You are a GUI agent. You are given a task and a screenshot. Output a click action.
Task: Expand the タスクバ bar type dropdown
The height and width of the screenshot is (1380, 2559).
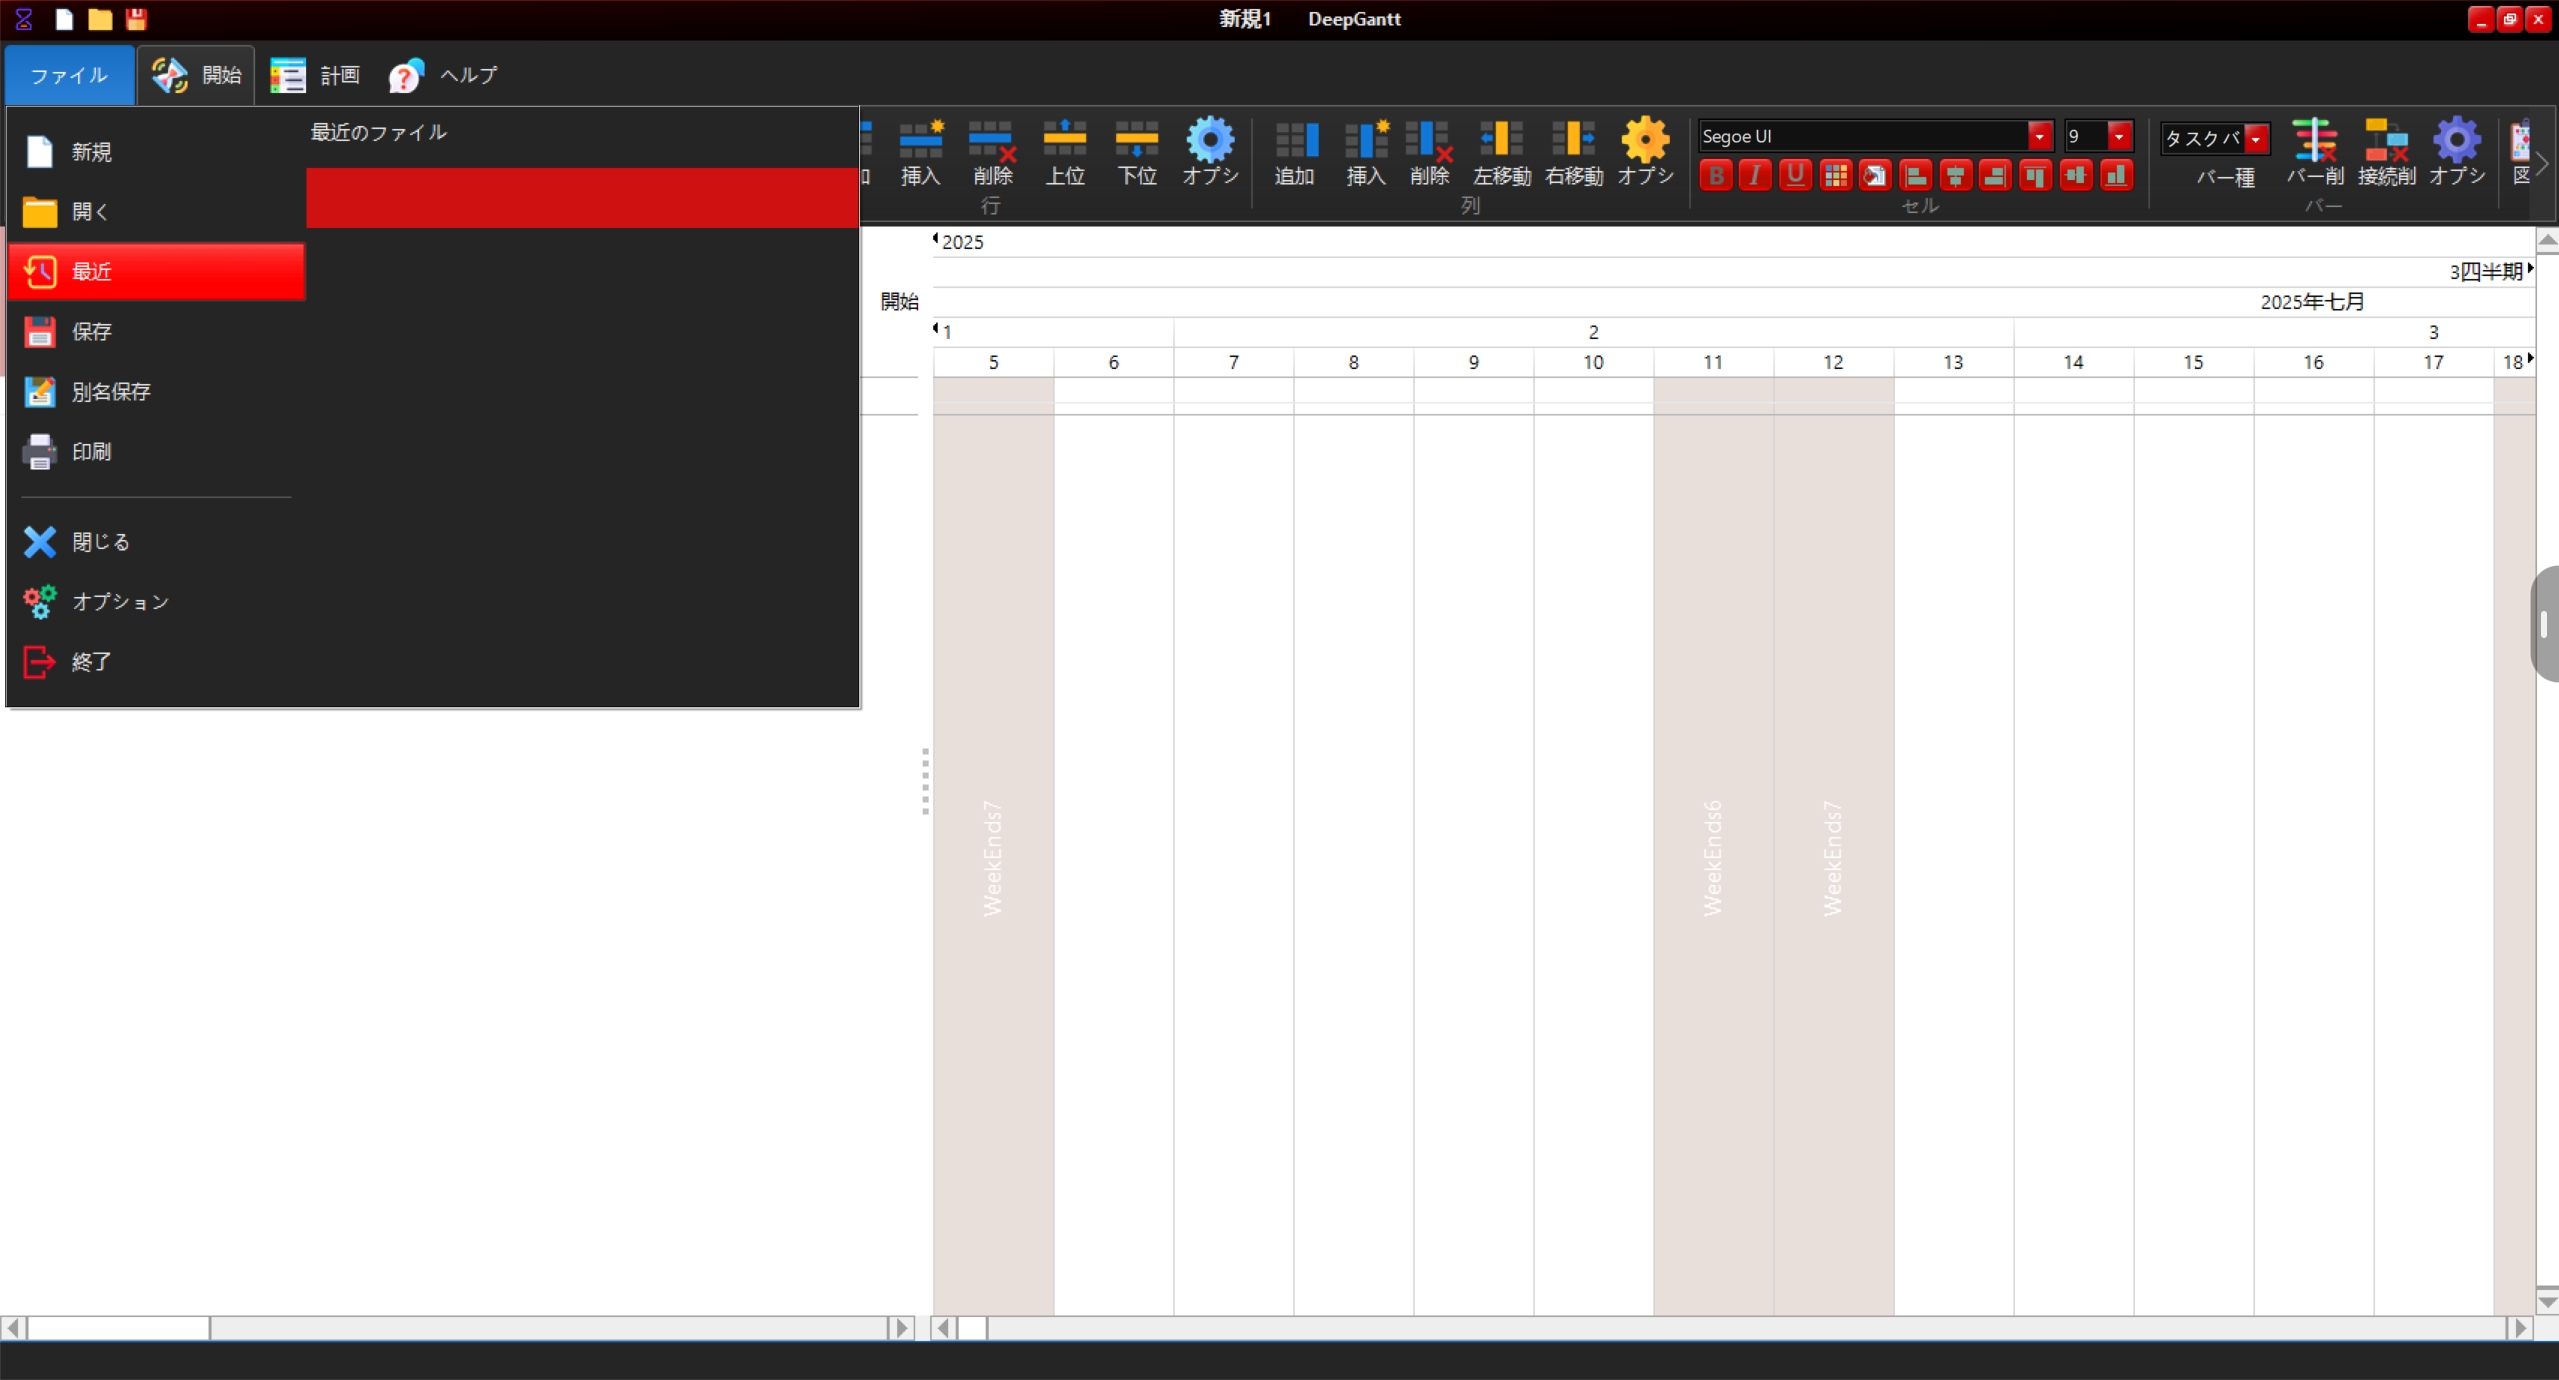click(2256, 138)
